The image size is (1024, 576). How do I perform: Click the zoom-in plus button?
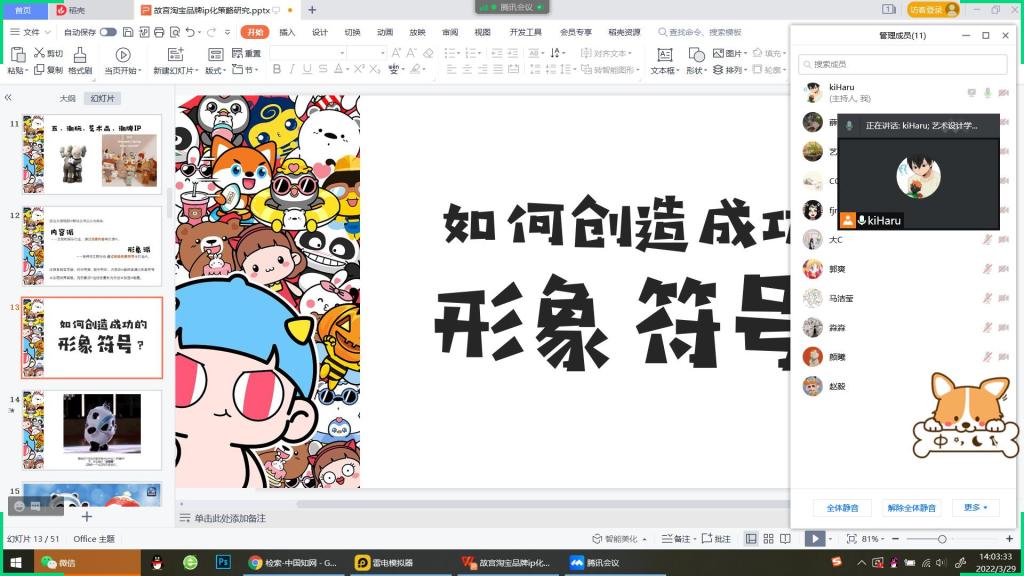pyautogui.click(x=1009, y=539)
